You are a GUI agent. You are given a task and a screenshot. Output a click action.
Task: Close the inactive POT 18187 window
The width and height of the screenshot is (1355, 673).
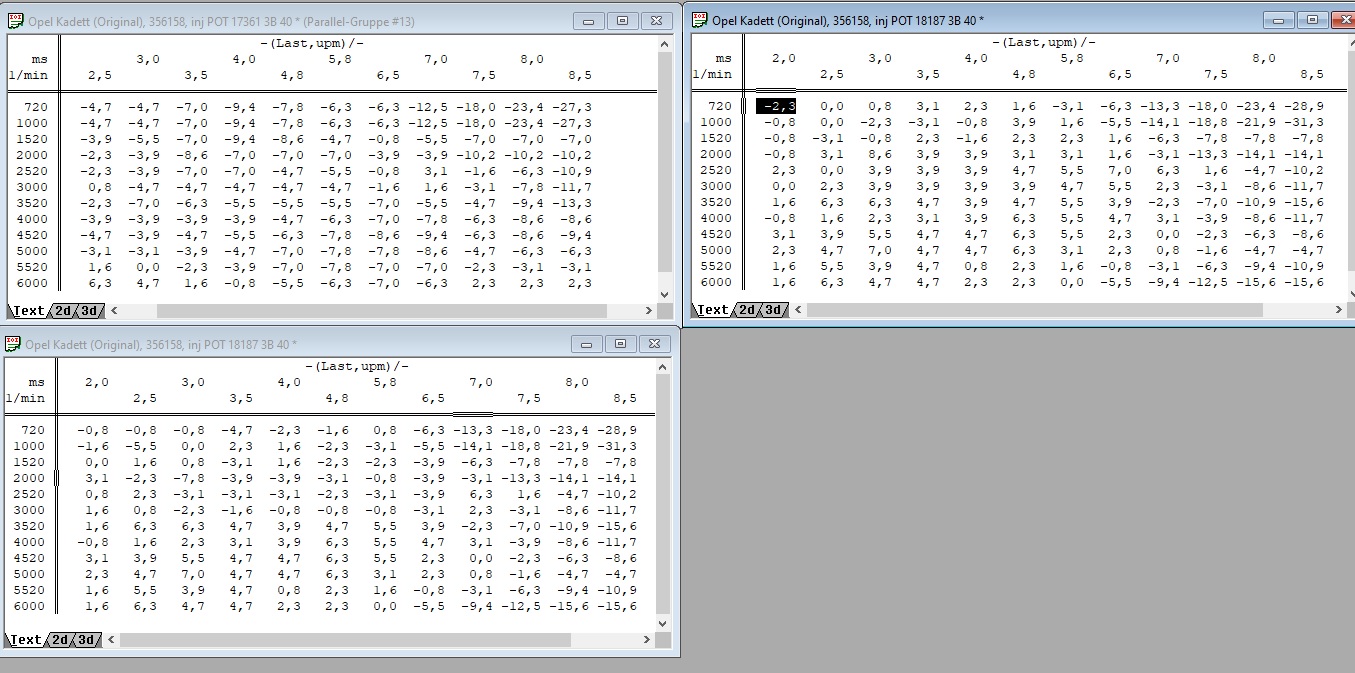click(655, 344)
